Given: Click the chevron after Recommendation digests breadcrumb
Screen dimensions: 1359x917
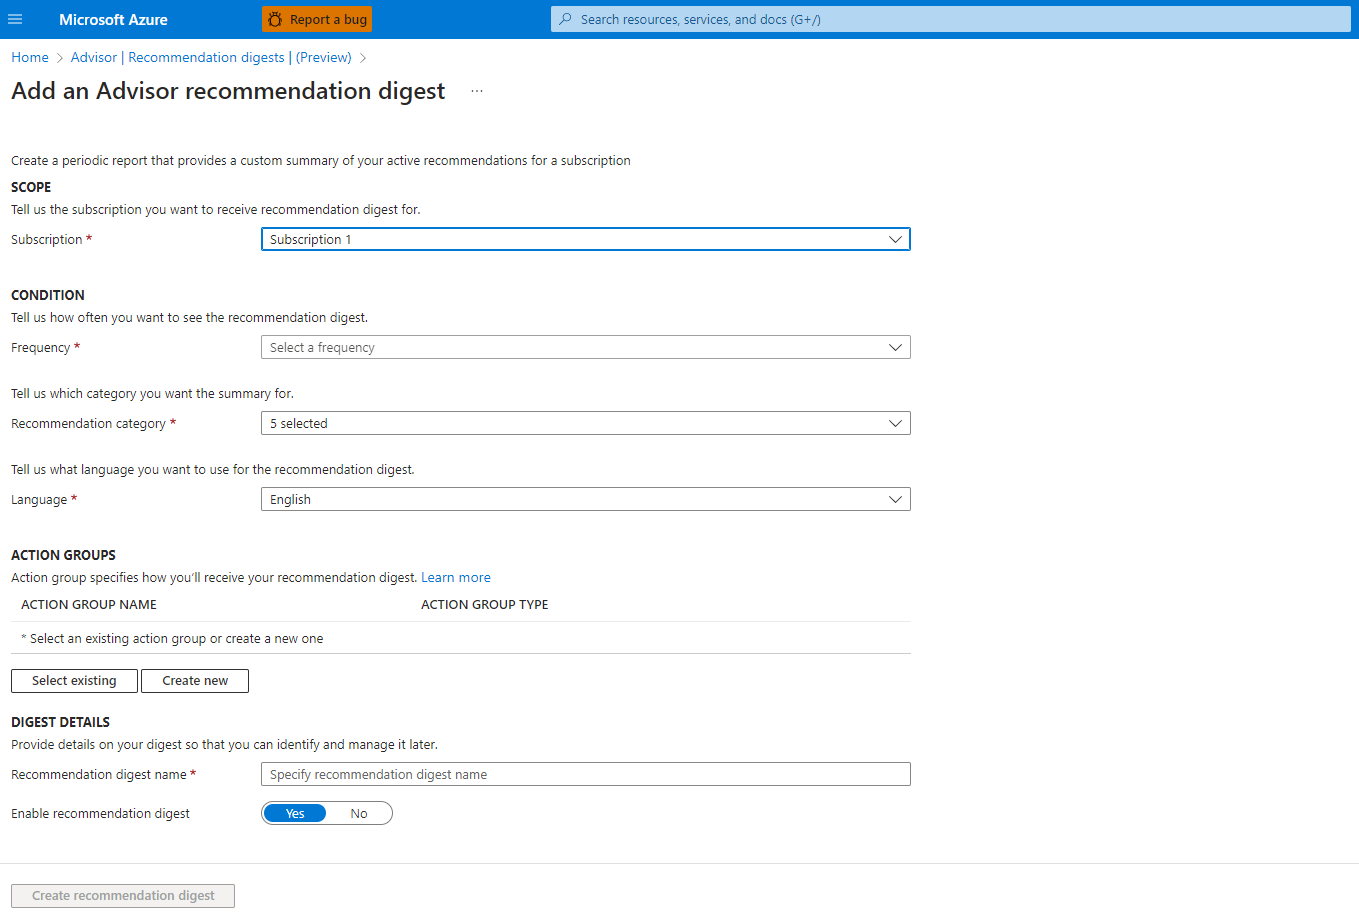Looking at the screenshot, I should coord(363,58).
